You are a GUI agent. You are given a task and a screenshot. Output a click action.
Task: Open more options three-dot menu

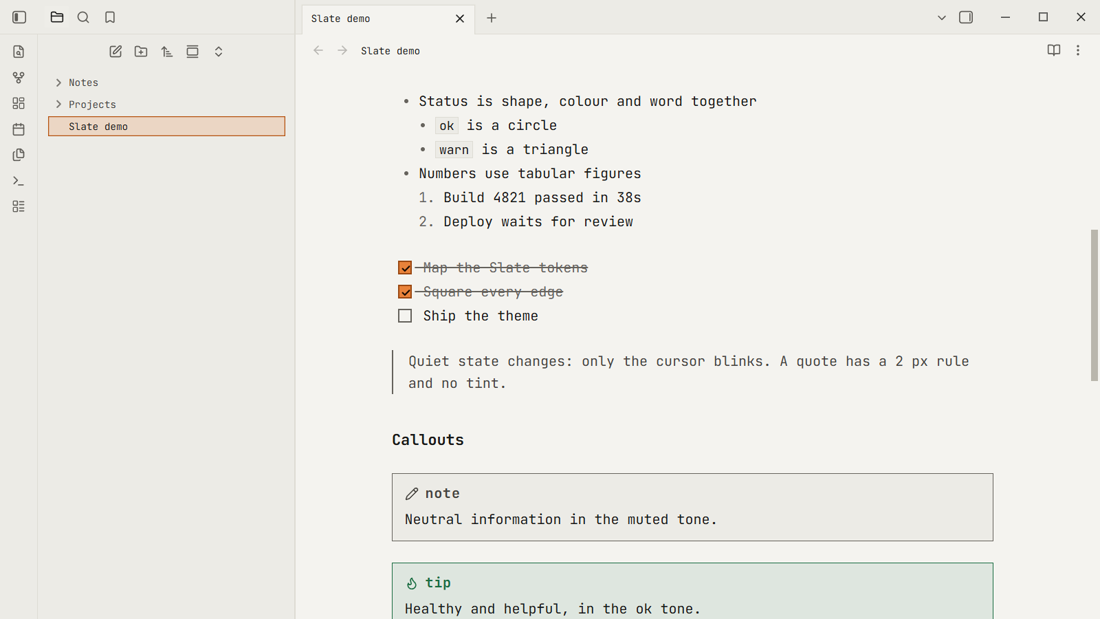(1078, 50)
